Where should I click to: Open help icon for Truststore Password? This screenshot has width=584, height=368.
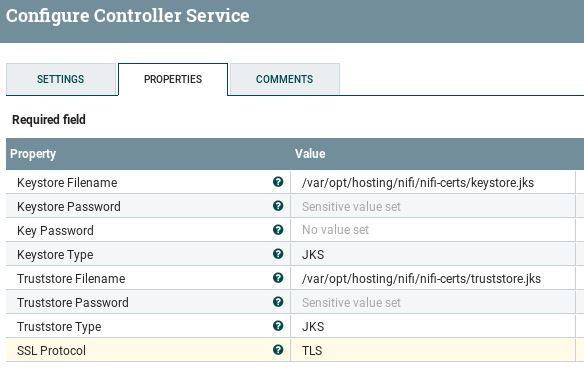tap(278, 302)
